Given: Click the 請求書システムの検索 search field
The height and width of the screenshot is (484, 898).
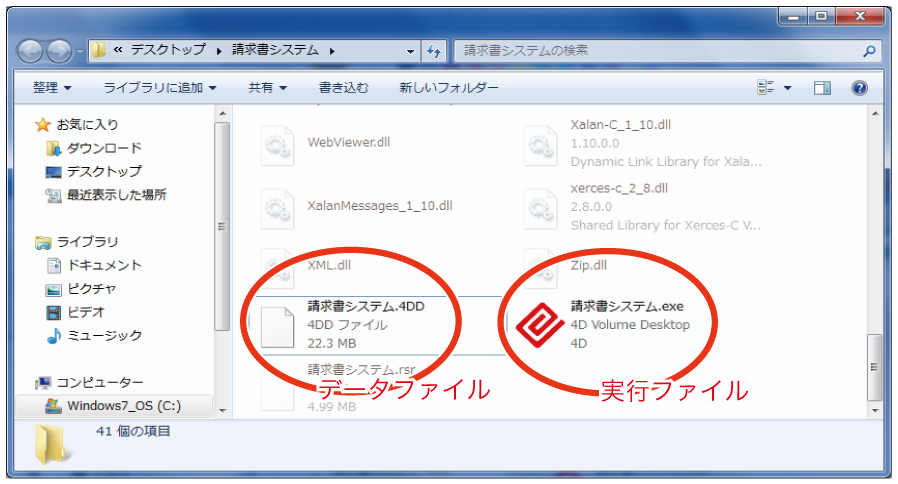Looking at the screenshot, I should (660, 50).
